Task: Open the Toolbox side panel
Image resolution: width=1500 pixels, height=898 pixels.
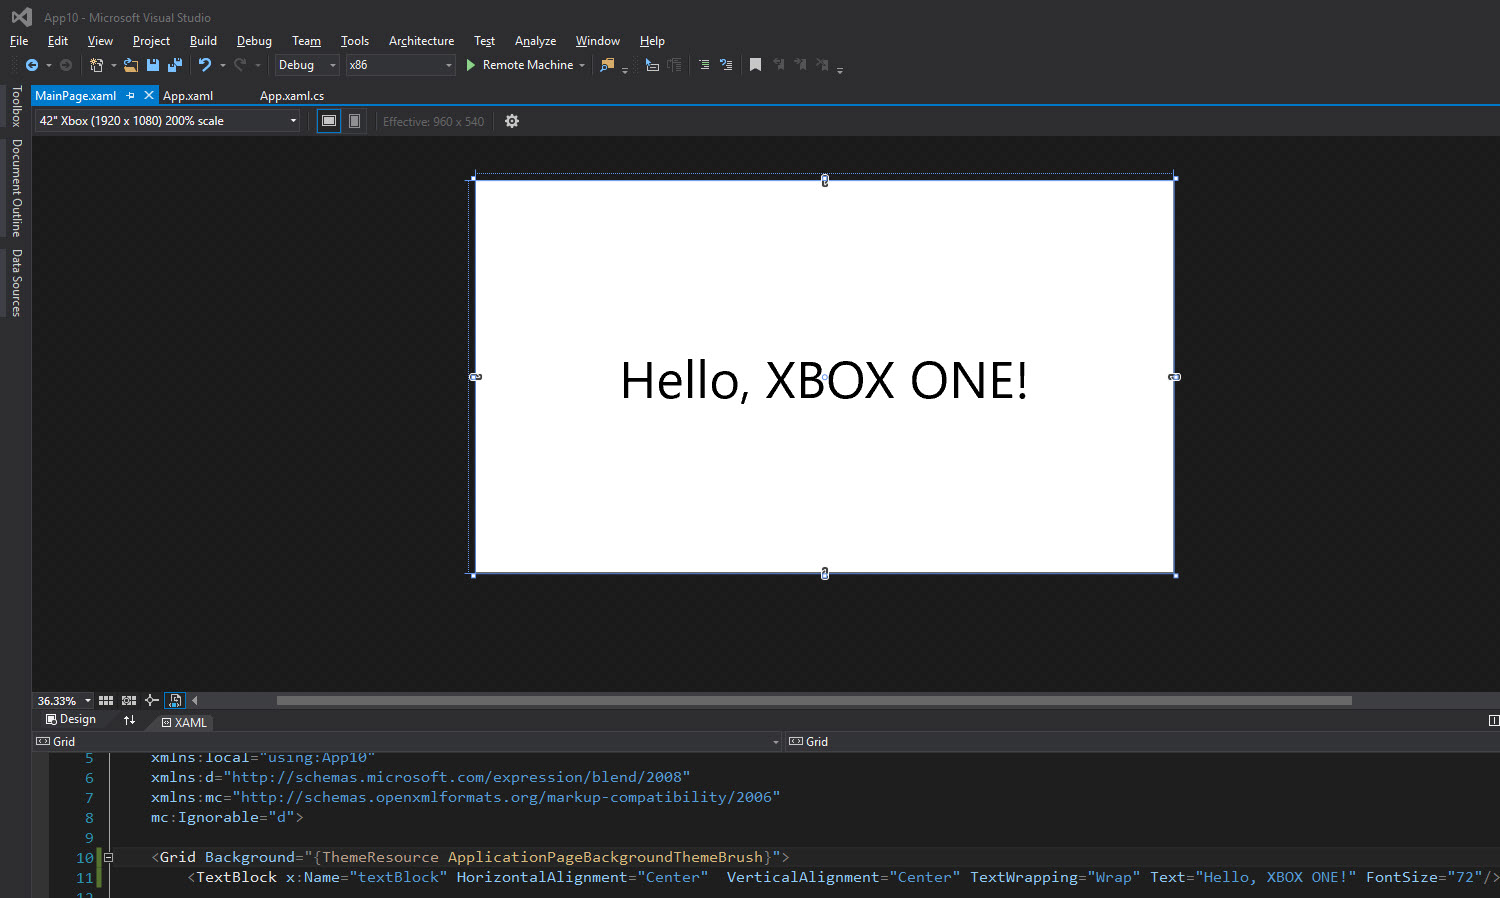Action: coord(16,106)
